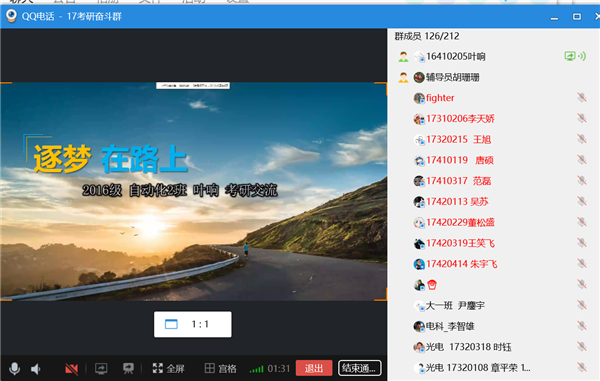Switch to 全屏 fullscreen view
This screenshot has width=600, height=381.
pos(168,368)
